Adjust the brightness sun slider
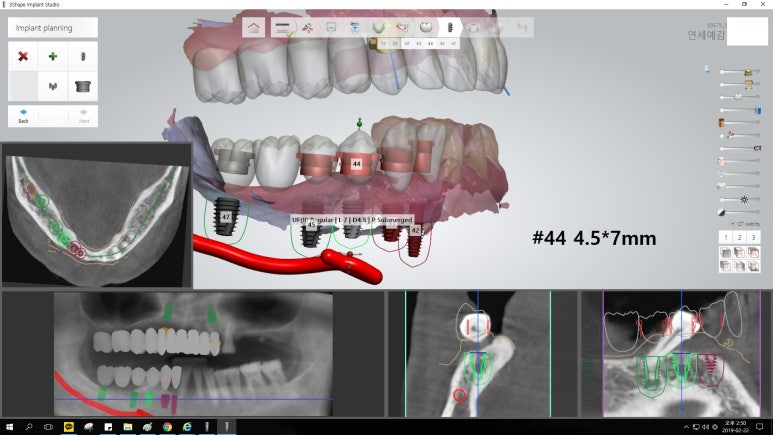 (x=745, y=199)
